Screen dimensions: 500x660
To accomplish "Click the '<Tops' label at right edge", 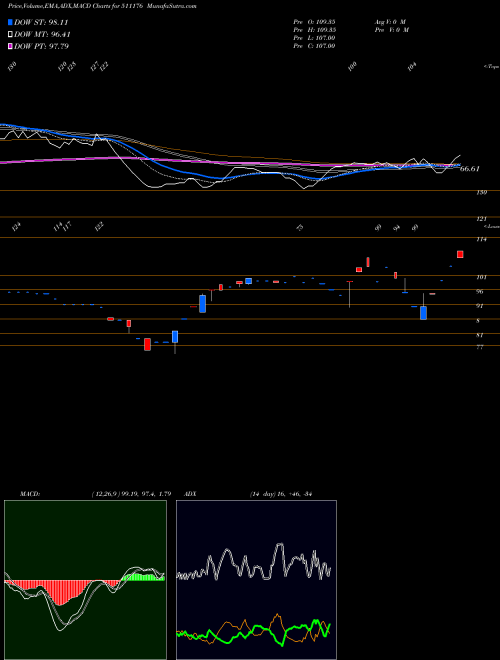I will click(x=492, y=67).
